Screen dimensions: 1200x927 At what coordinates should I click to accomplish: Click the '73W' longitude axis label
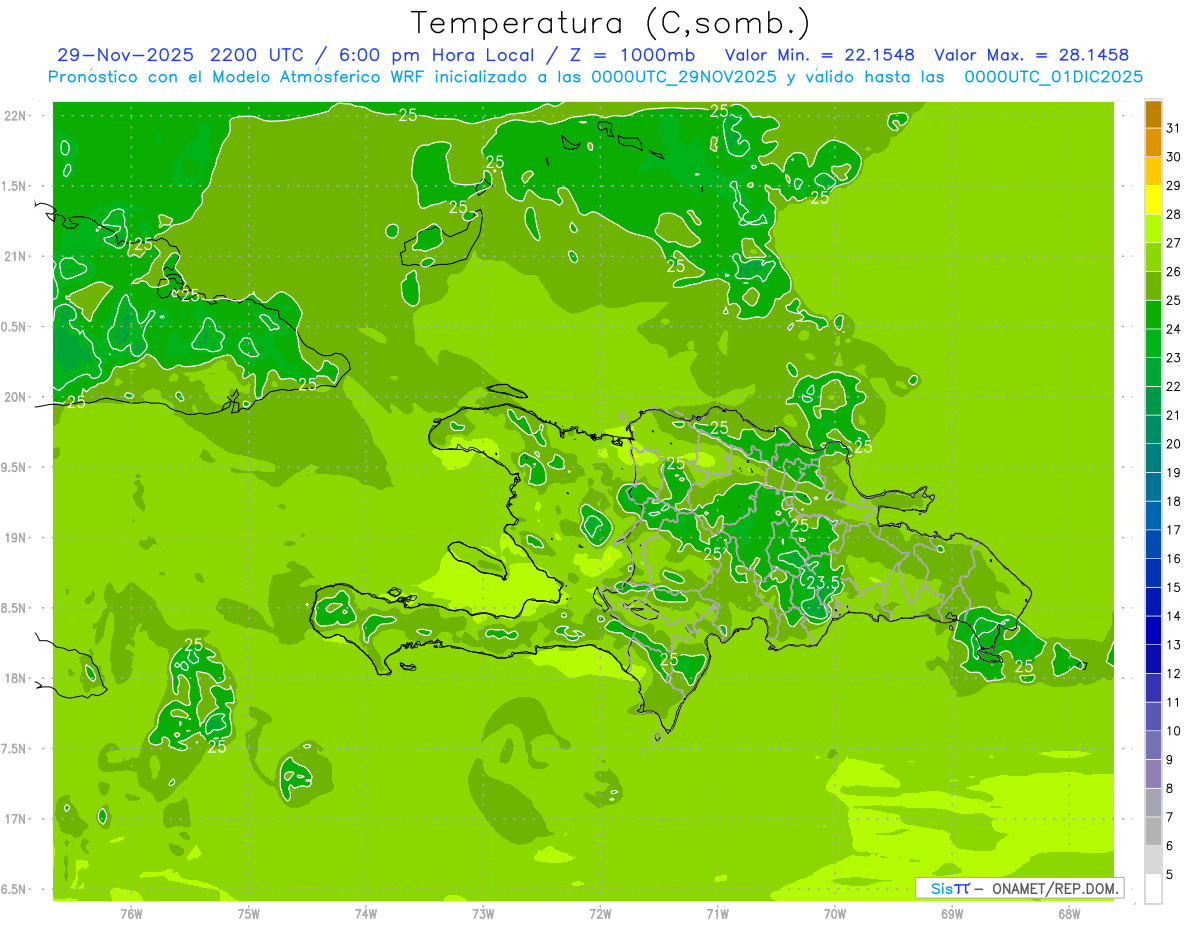point(483,913)
